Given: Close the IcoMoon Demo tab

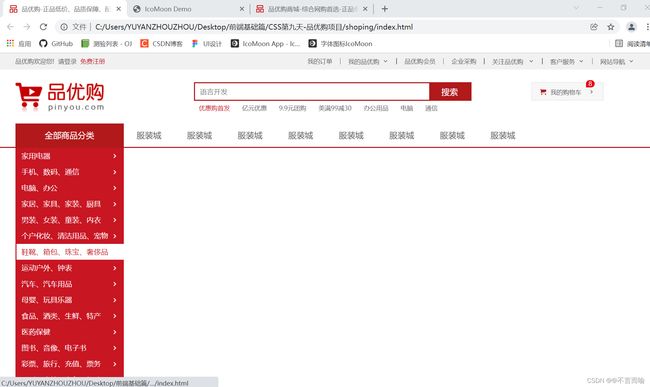Looking at the screenshot, I should pos(242,9).
